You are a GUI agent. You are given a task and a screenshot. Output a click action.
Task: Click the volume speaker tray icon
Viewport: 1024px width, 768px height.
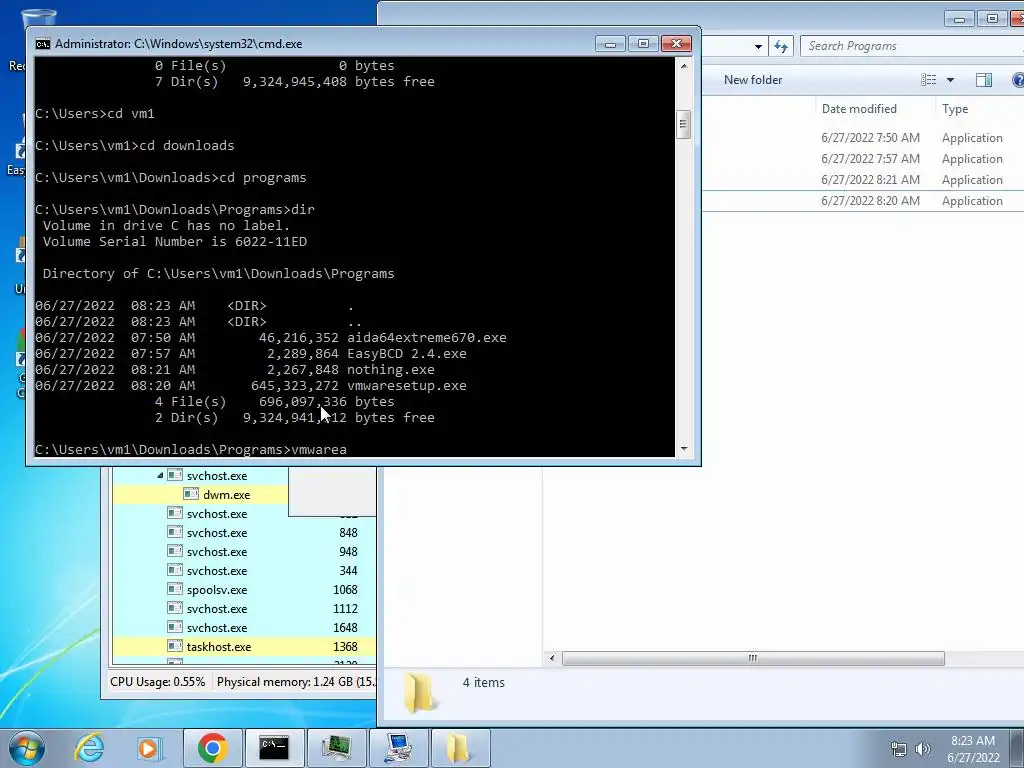(922, 749)
